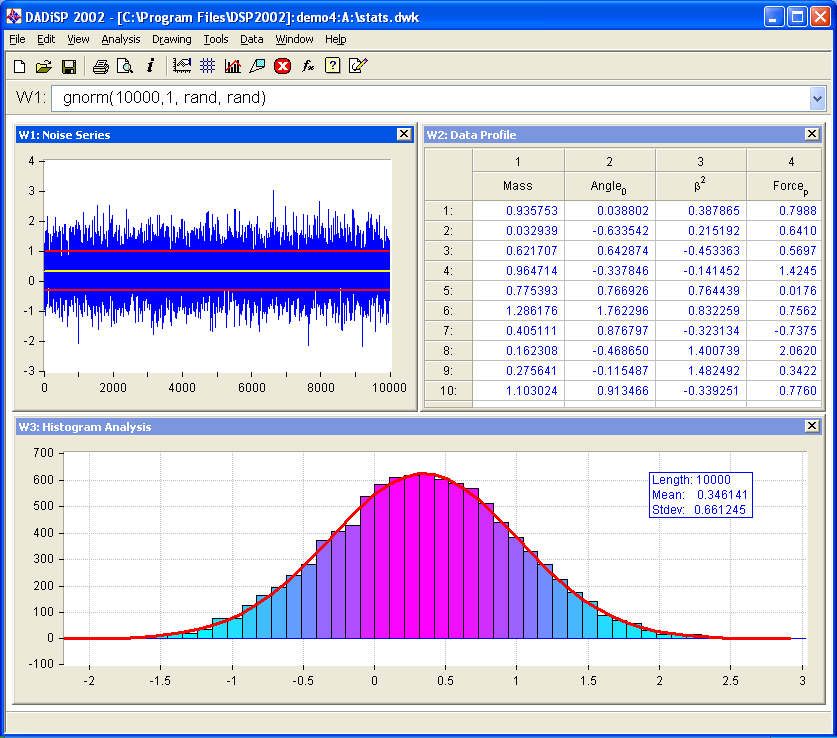Click the gnorm formula input field
Viewport: 837px width, 738px height.
point(430,98)
